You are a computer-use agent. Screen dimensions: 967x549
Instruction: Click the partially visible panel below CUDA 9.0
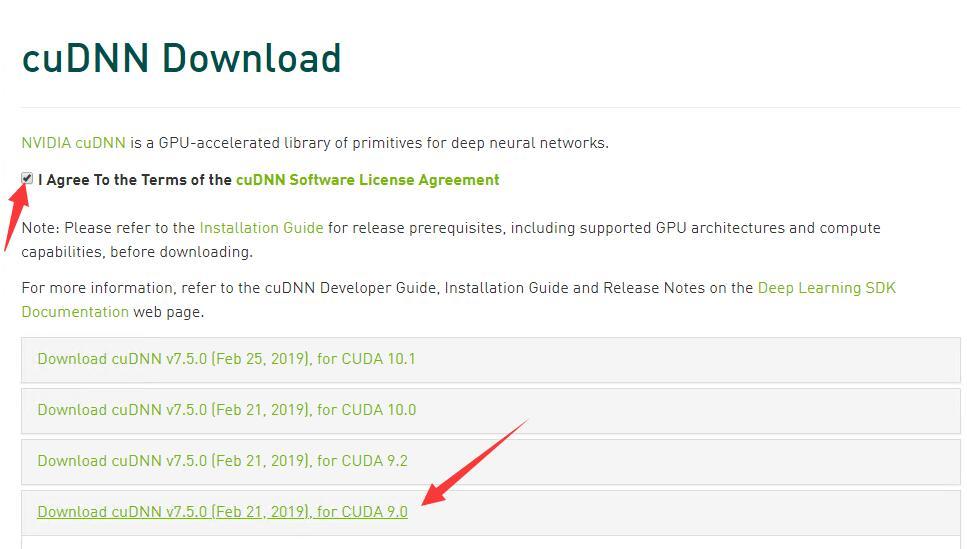[490, 543]
